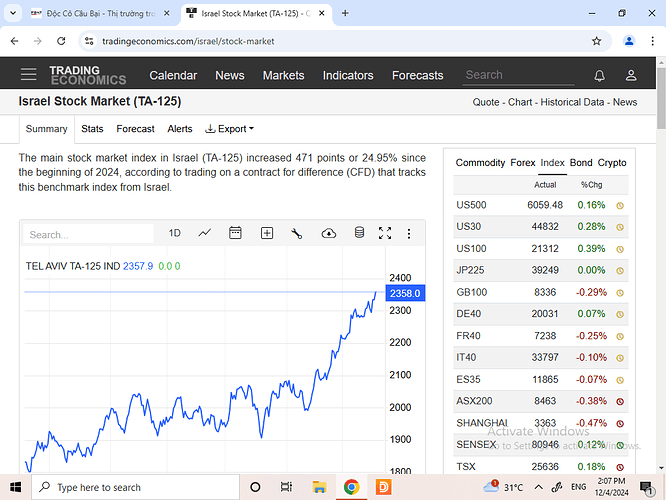
Task: Click the Quote link
Action: point(486,102)
